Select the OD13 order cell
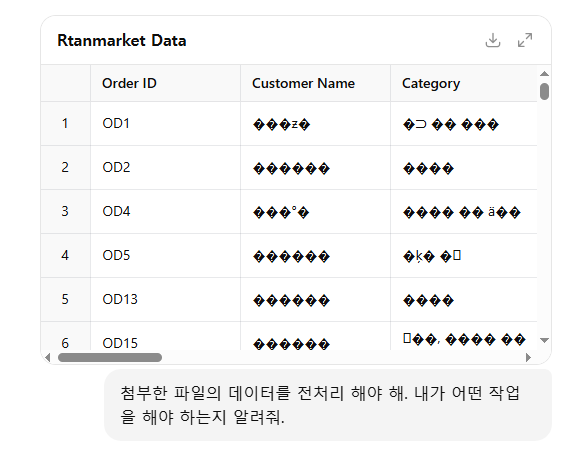Image resolution: width=576 pixels, height=455 pixels. (166, 300)
